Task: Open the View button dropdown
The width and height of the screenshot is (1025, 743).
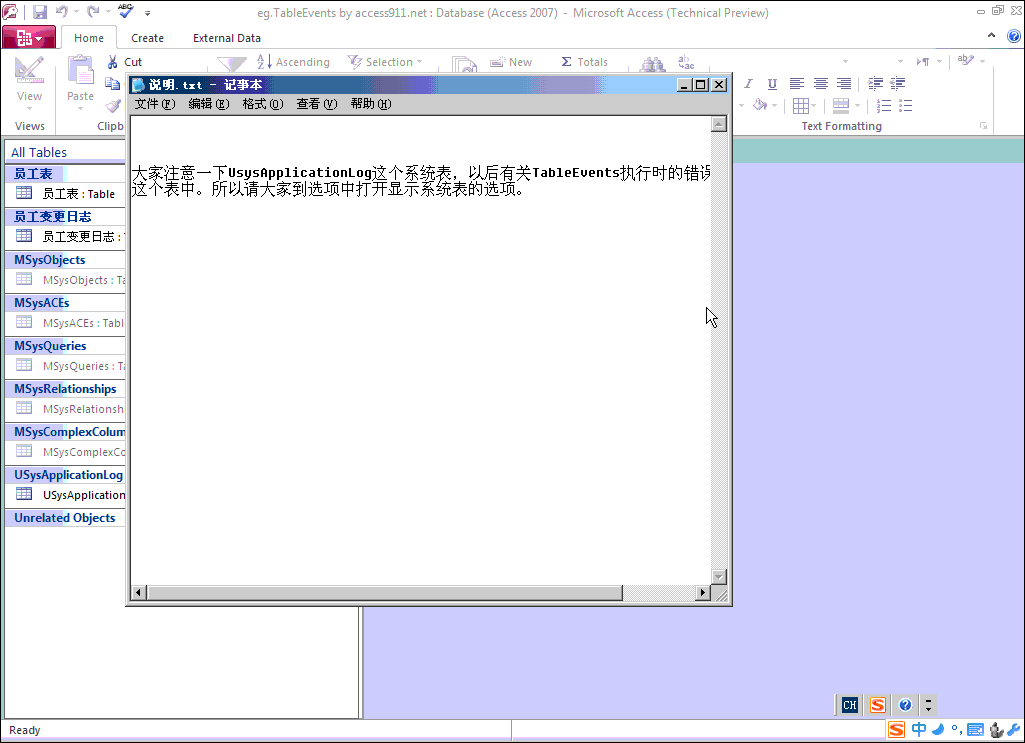Action: click(29, 108)
